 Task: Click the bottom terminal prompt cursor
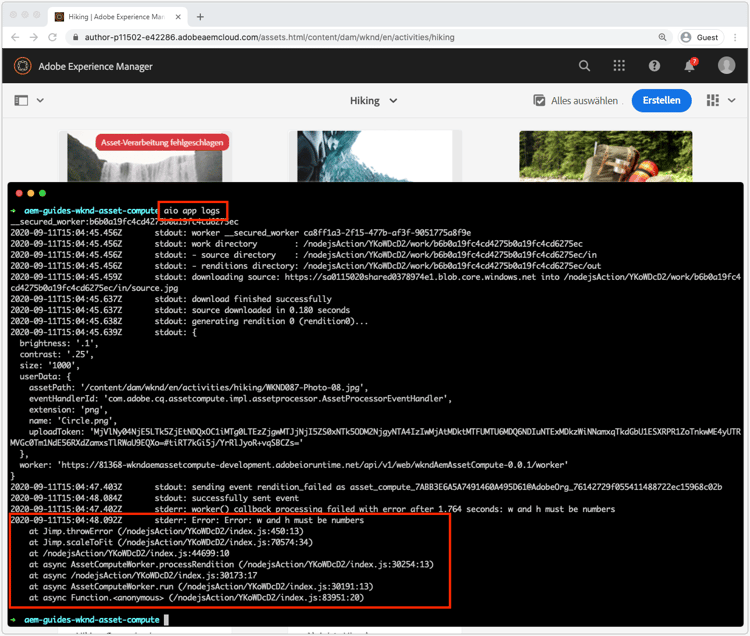[x=166, y=620]
